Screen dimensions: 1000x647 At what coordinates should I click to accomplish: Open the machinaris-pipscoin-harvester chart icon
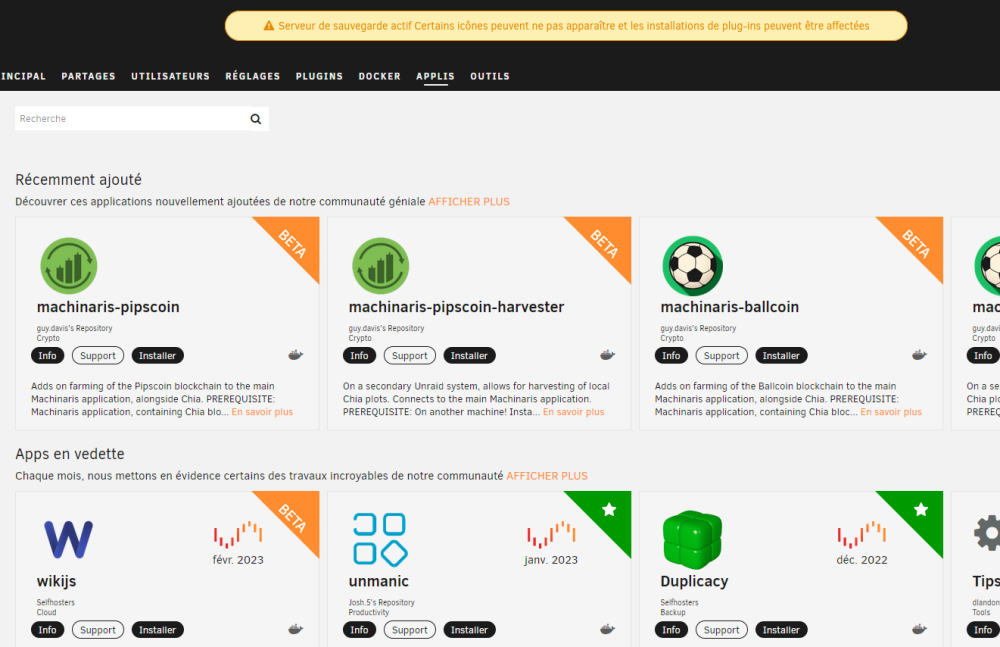381,266
